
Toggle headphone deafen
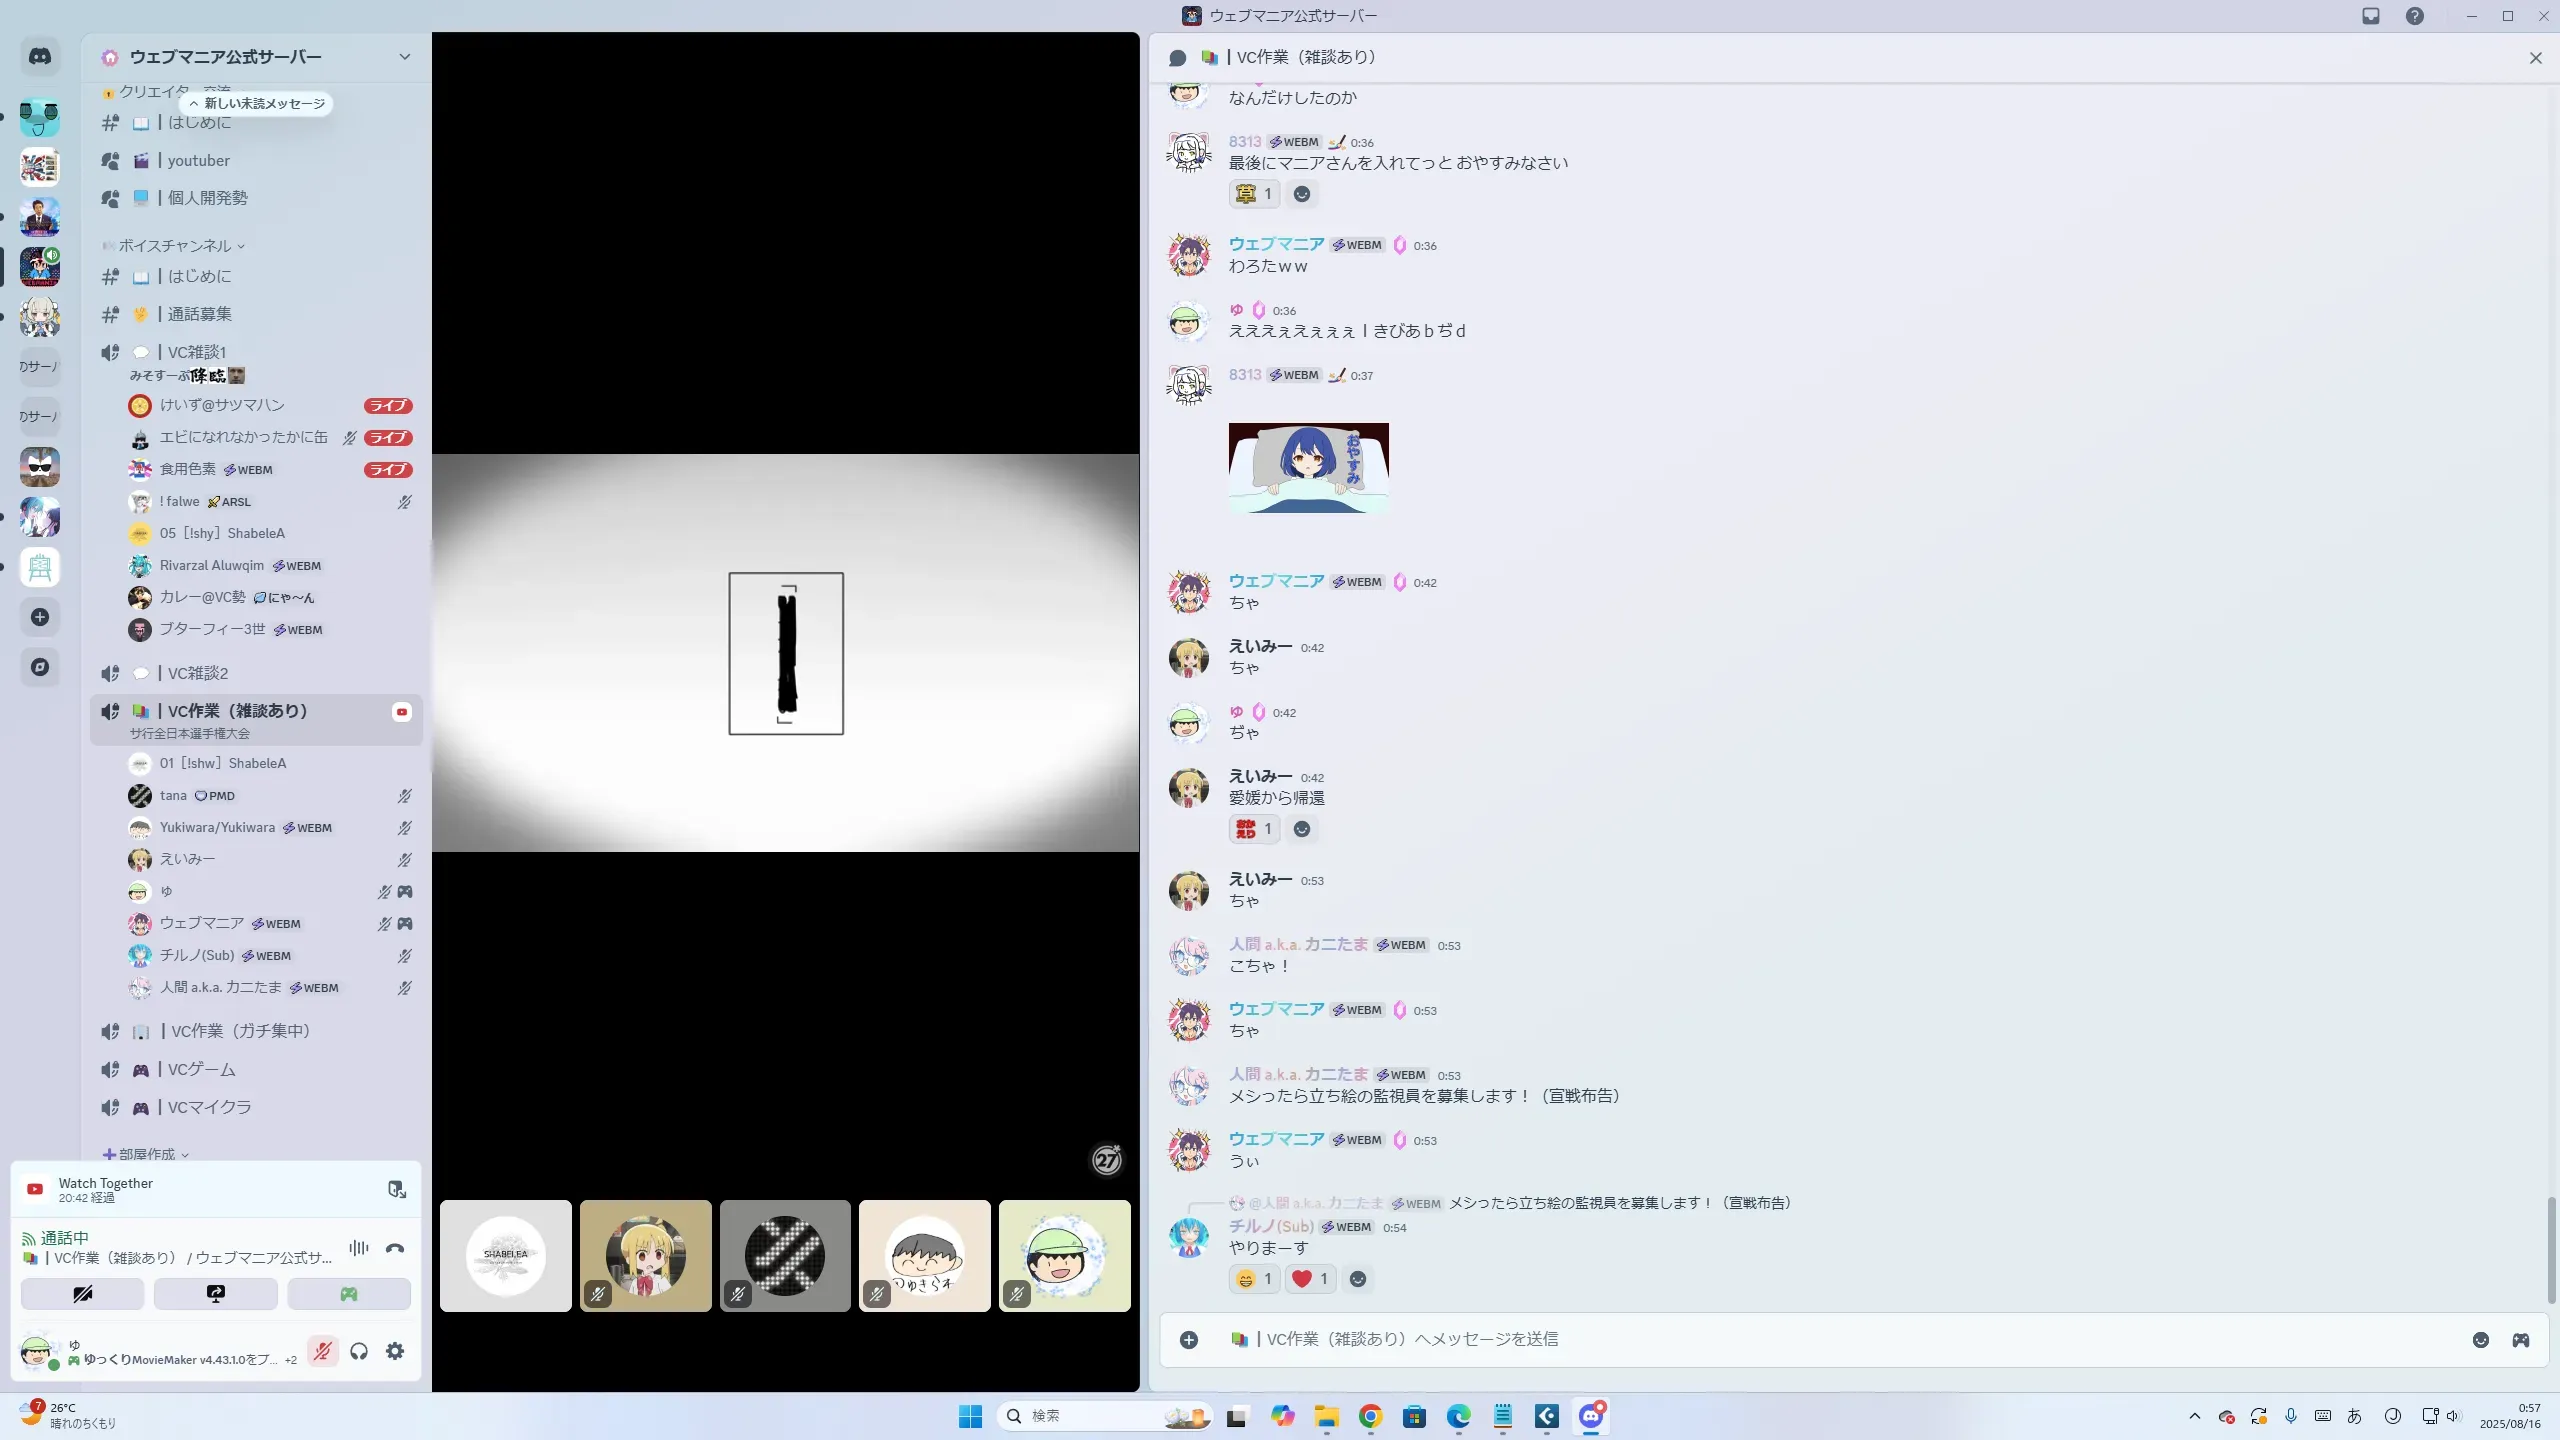[x=359, y=1352]
